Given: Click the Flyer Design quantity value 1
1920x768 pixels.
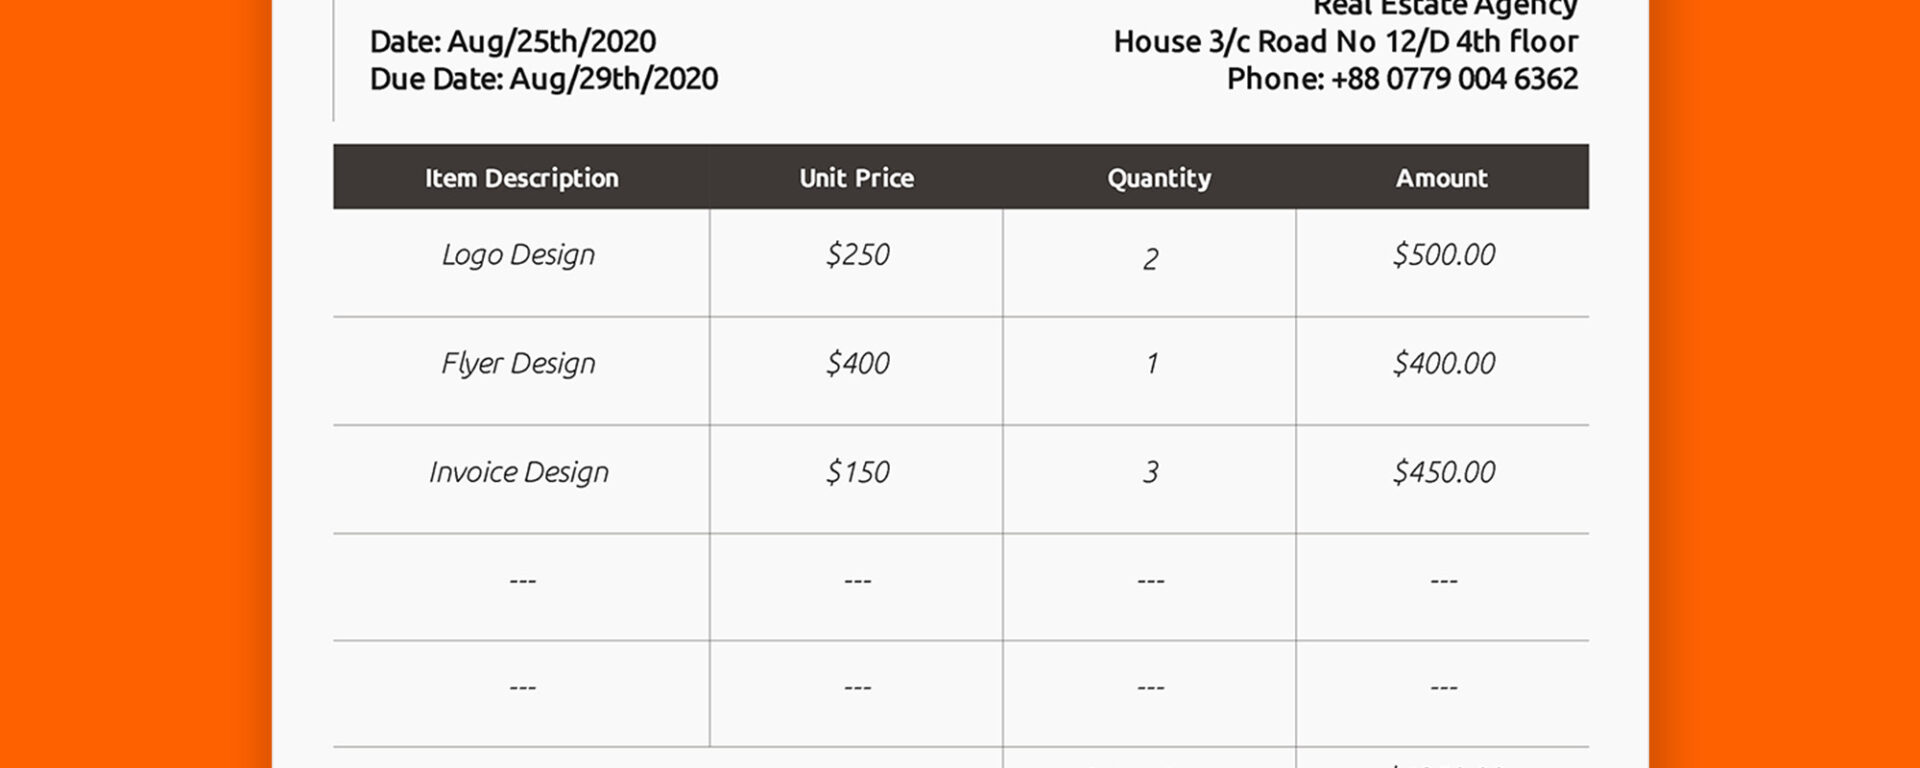Looking at the screenshot, I should pos(1151,363).
